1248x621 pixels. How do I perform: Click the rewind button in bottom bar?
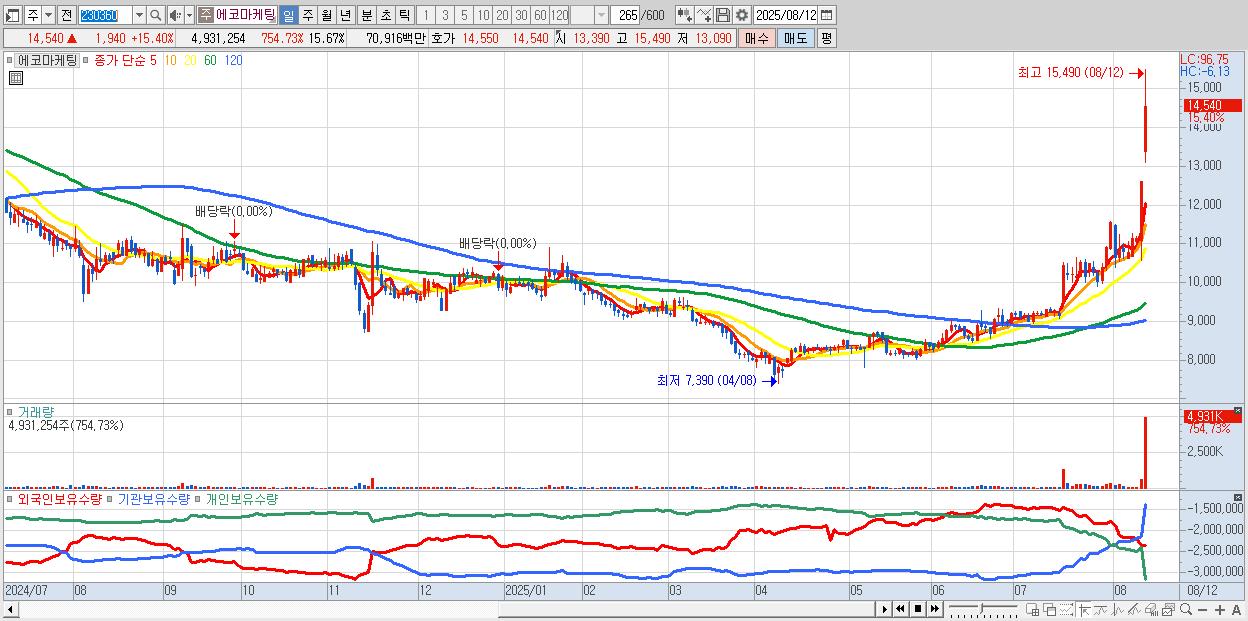pyautogui.click(x=900, y=609)
